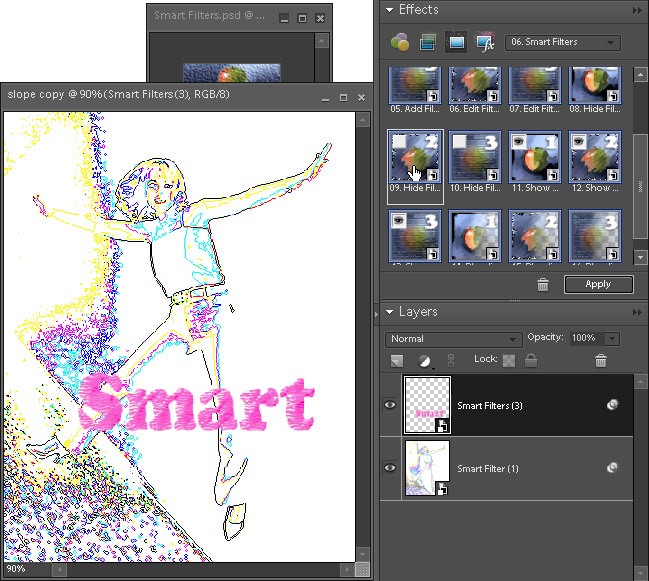This screenshot has height=581, width=649.
Task: Close the slope copy document window
Action: 361,98
